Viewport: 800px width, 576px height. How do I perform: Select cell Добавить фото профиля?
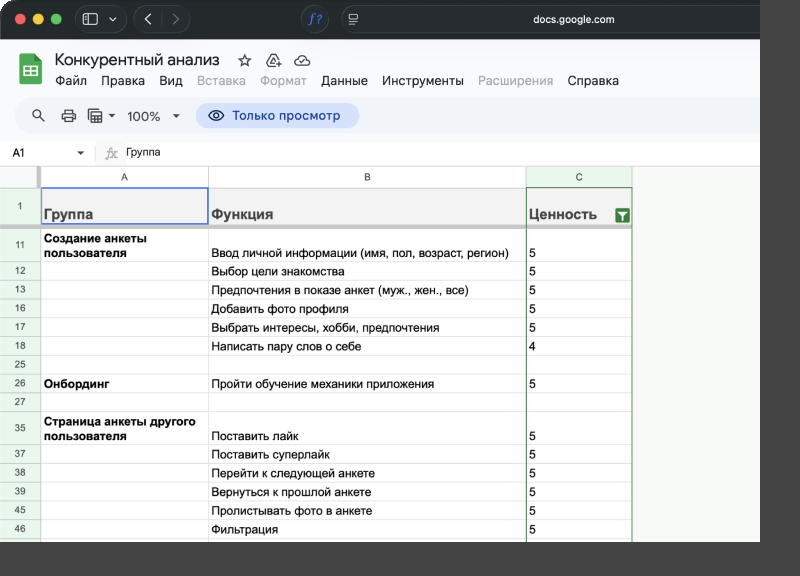(367, 309)
